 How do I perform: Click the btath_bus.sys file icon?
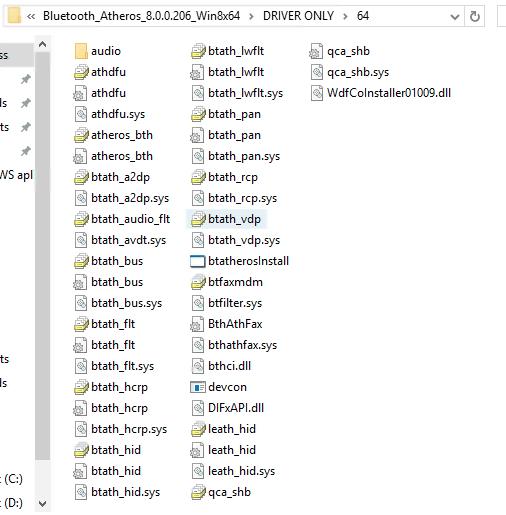pos(81,303)
